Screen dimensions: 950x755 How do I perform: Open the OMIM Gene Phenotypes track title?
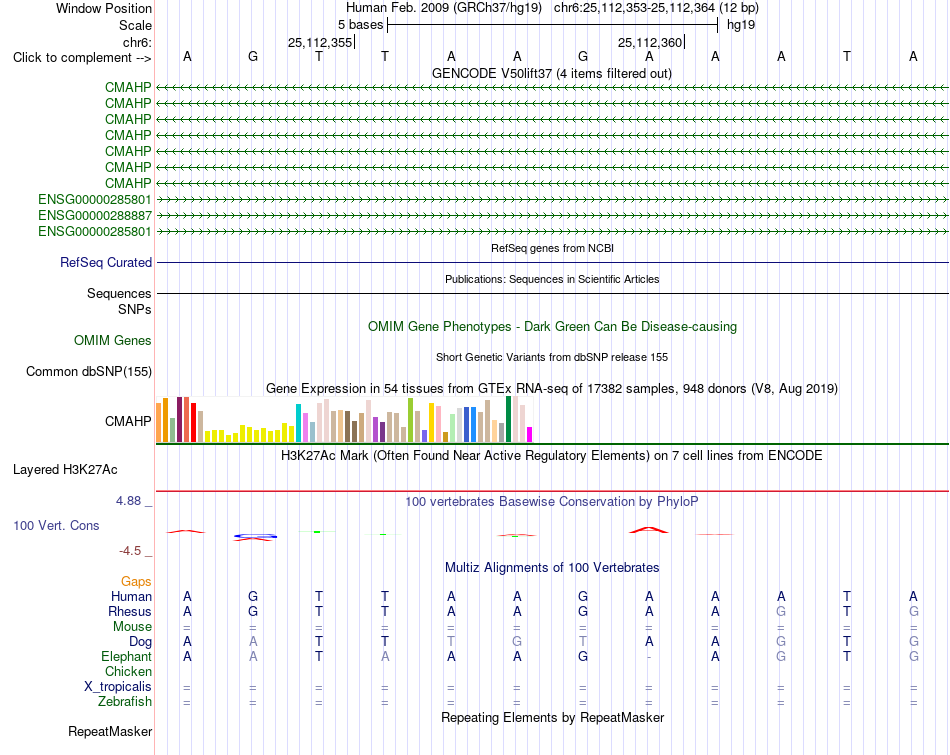coord(552,327)
